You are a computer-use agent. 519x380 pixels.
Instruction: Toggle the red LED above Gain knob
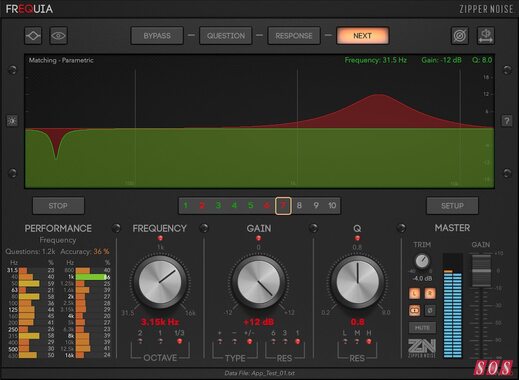click(x=258, y=238)
